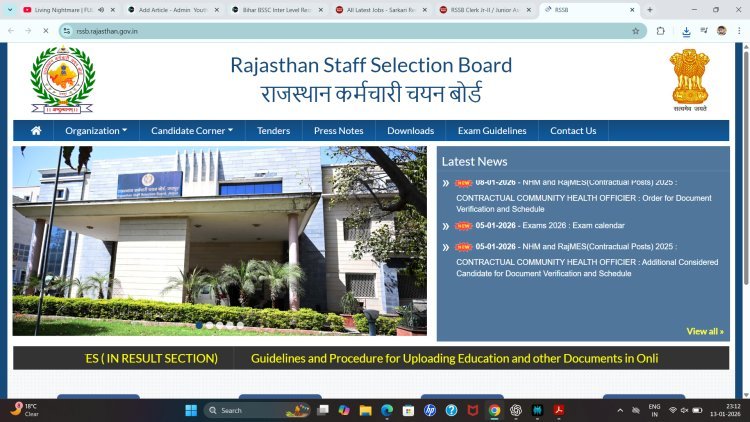
Task: Open a new tab with plus icon
Action: tap(650, 10)
